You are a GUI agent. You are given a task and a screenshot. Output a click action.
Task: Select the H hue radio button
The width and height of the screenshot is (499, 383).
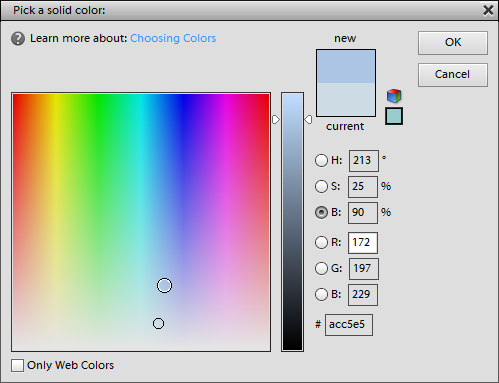[321, 160]
